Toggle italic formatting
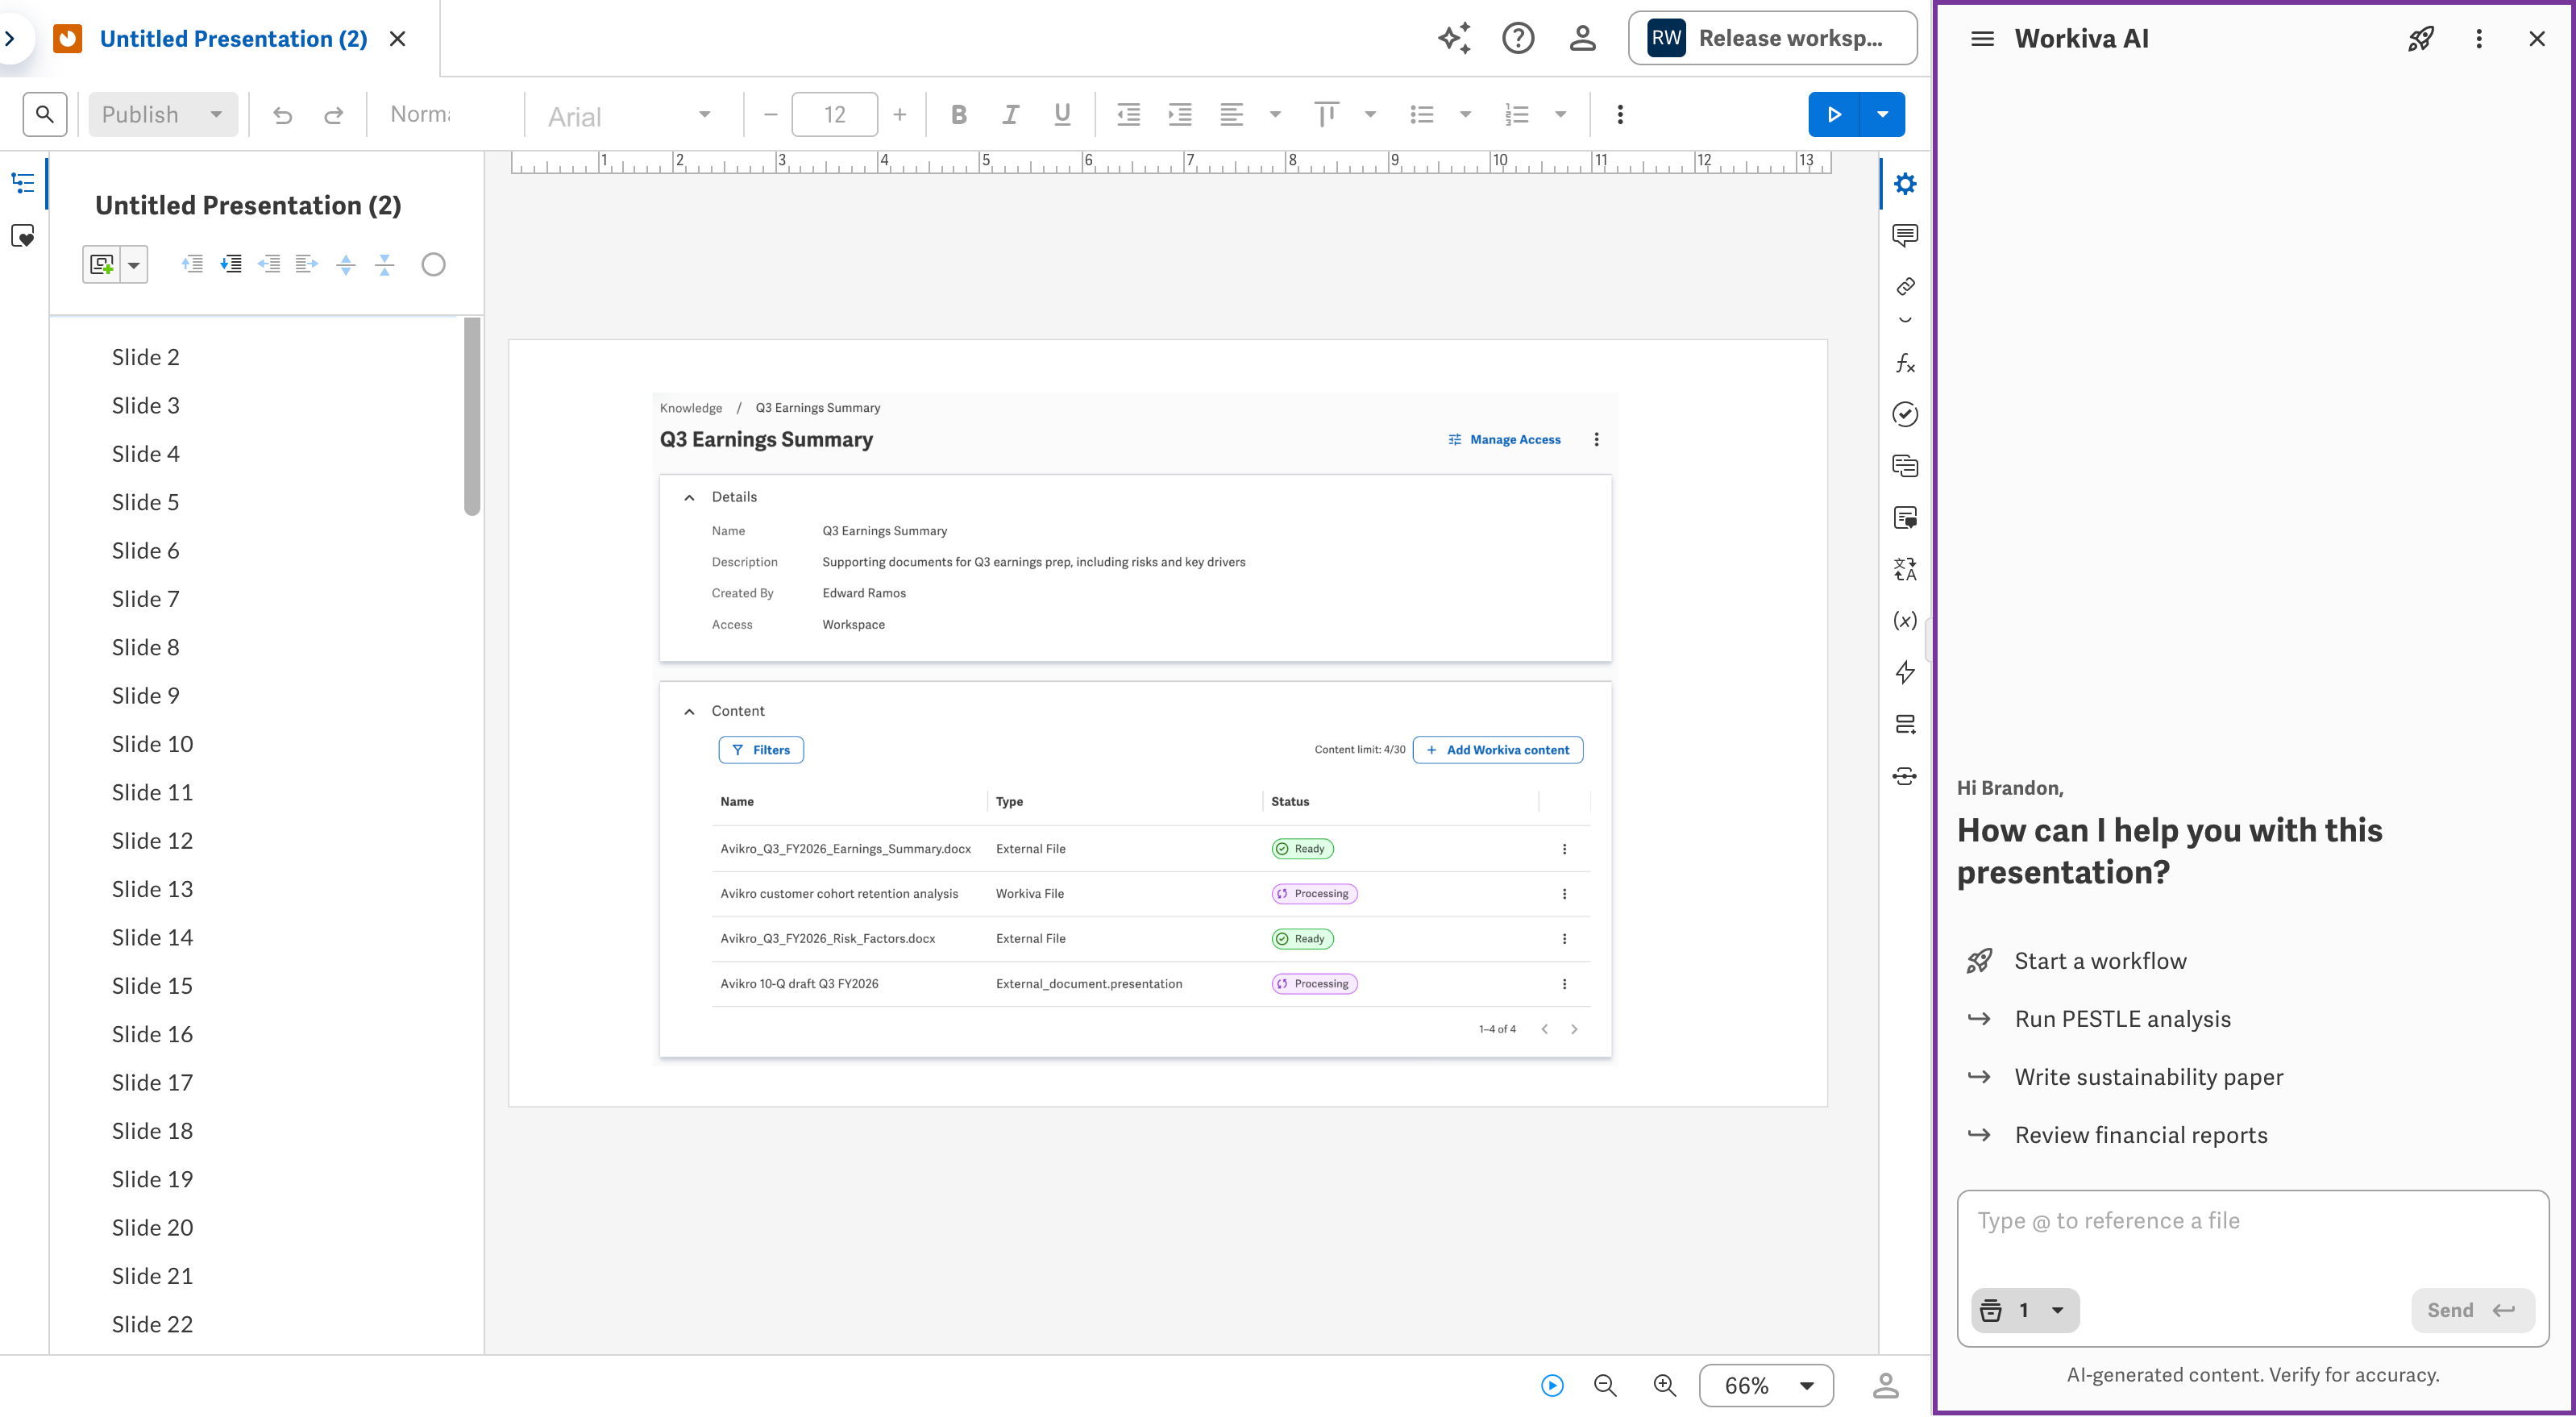This screenshot has width=2576, height=1417. coord(1011,115)
